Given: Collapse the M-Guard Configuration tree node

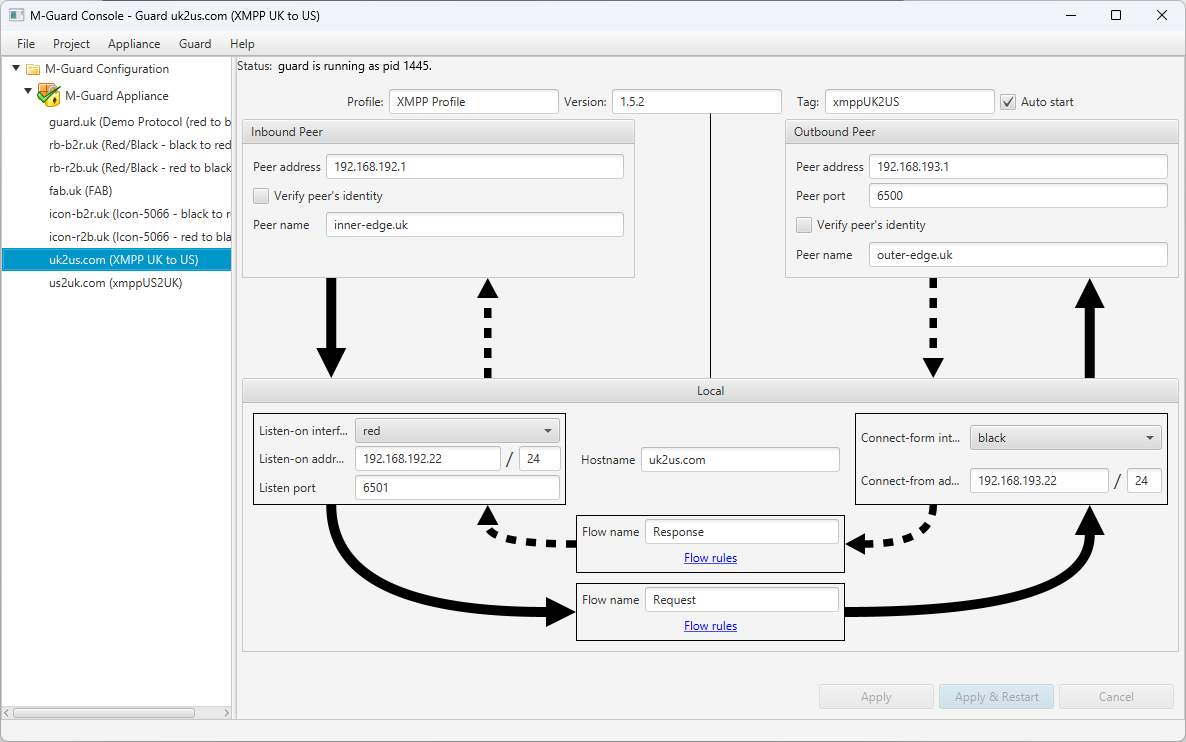Looking at the screenshot, I should coord(16,68).
